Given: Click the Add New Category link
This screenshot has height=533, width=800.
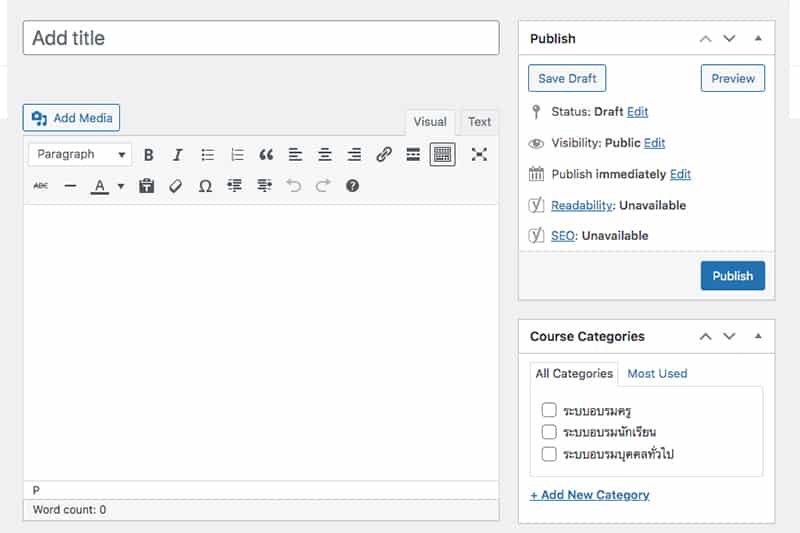Looking at the screenshot, I should [589, 495].
